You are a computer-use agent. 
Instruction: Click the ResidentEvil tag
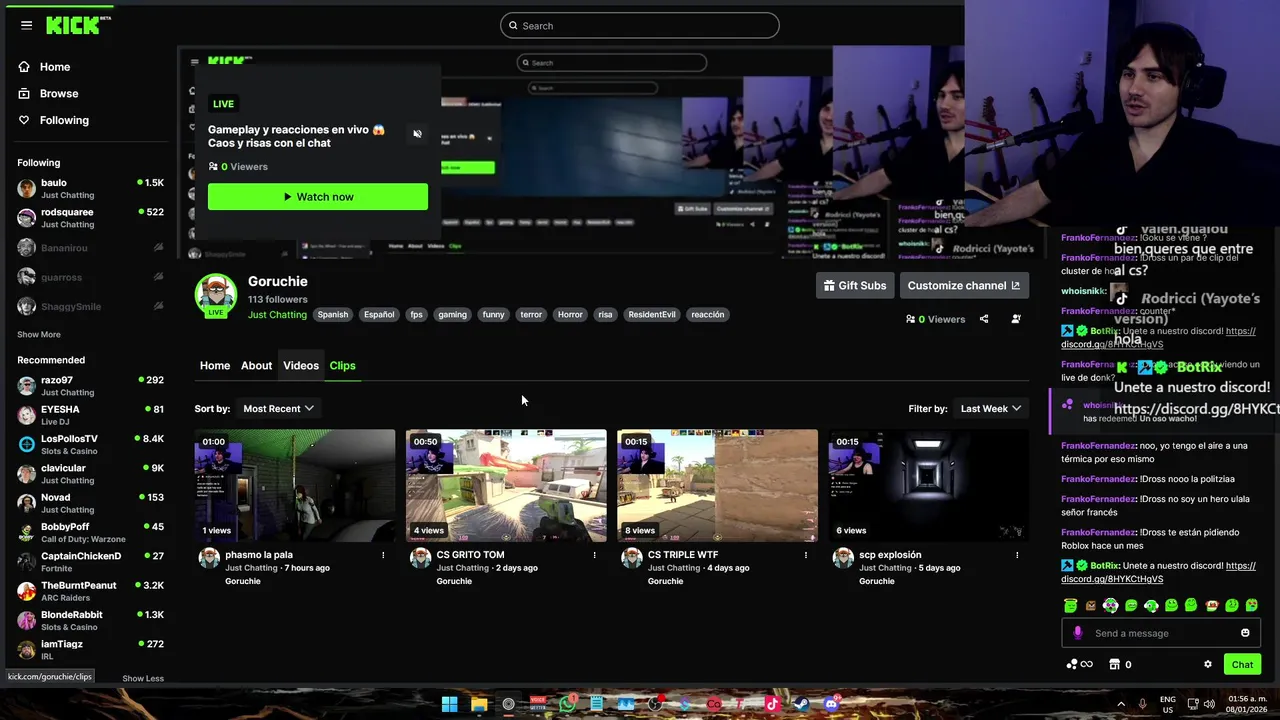652,314
